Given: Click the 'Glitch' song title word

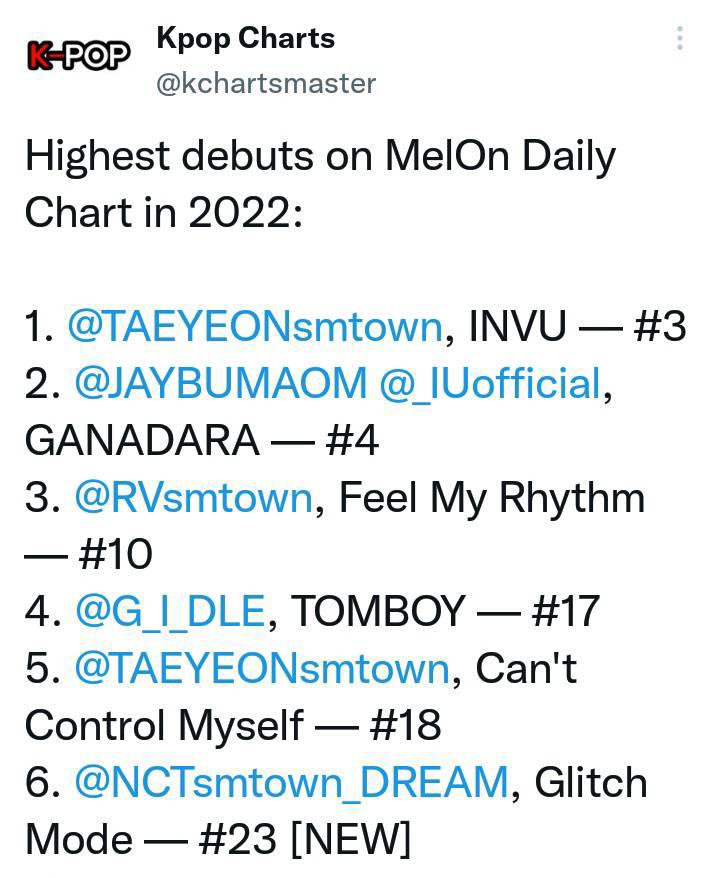Looking at the screenshot, I should [591, 782].
